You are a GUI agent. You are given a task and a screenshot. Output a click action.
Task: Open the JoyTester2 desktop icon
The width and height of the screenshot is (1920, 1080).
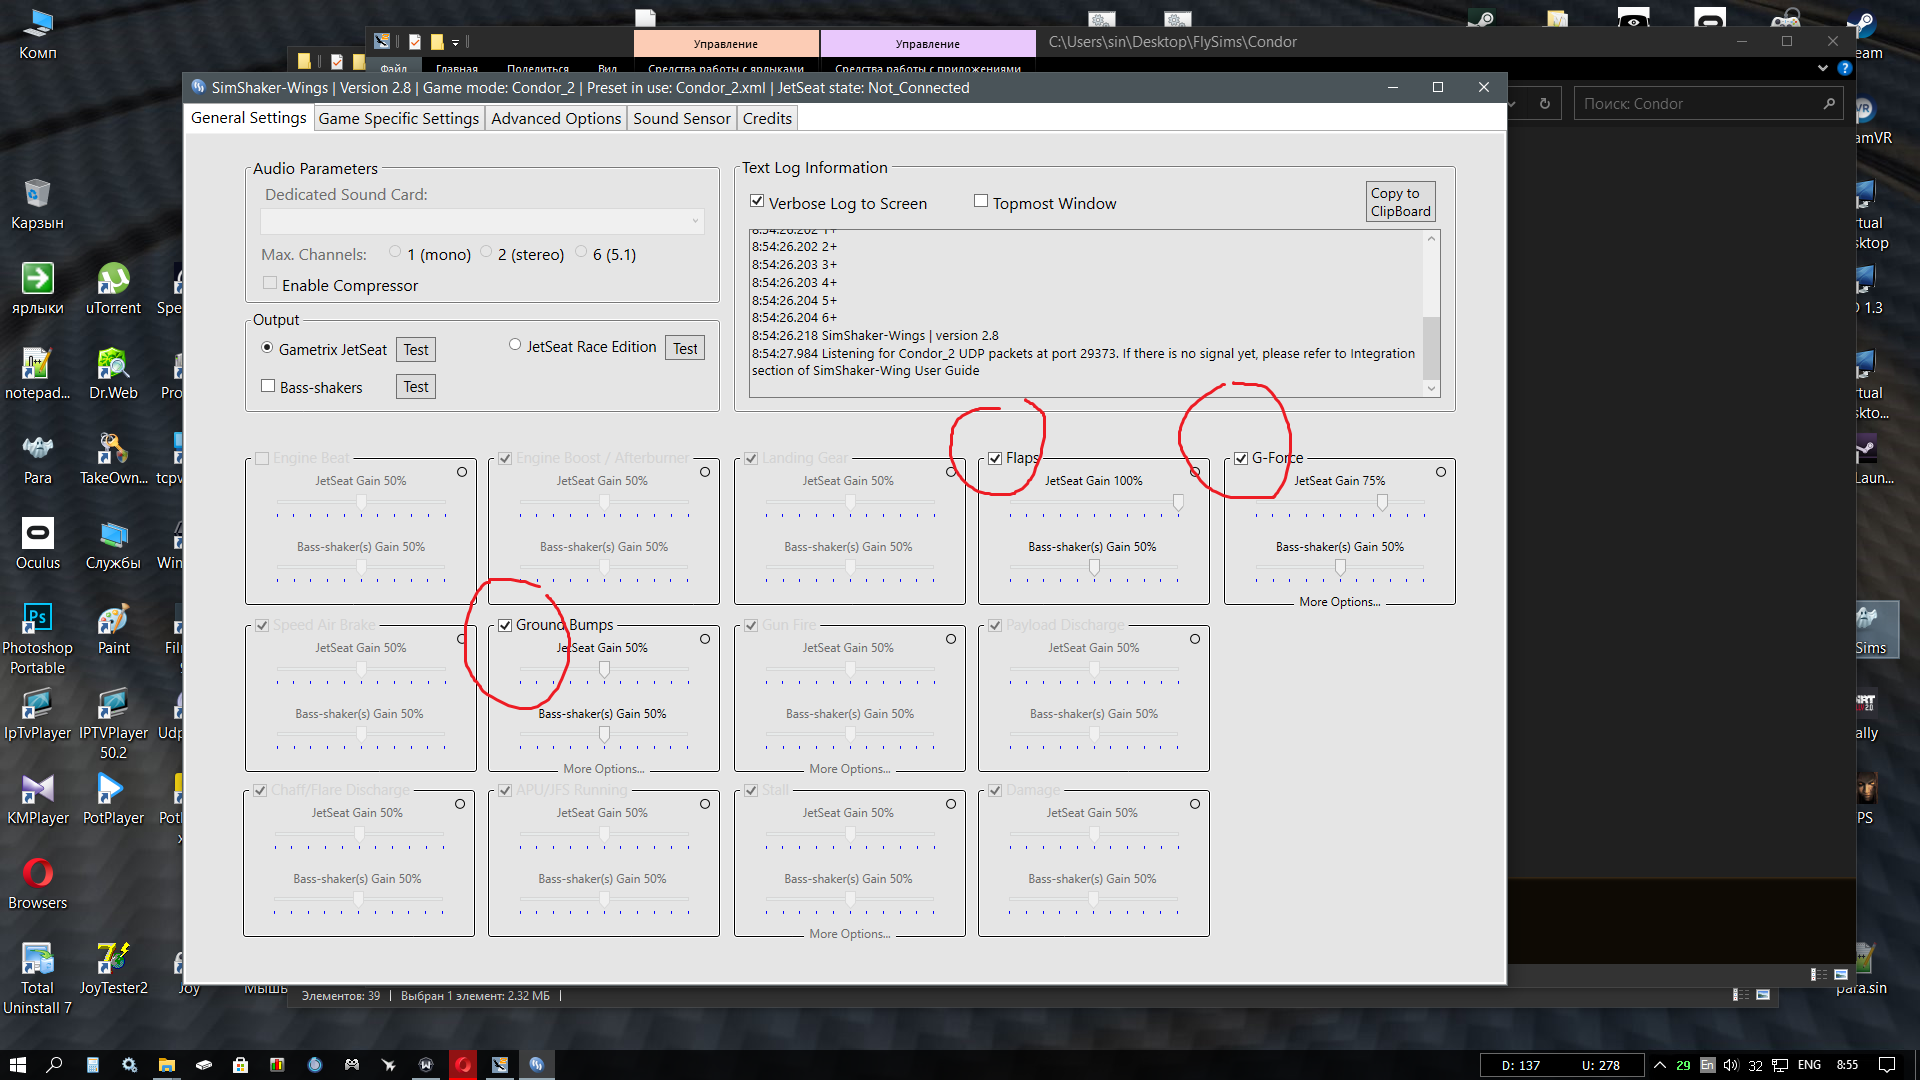tap(113, 959)
